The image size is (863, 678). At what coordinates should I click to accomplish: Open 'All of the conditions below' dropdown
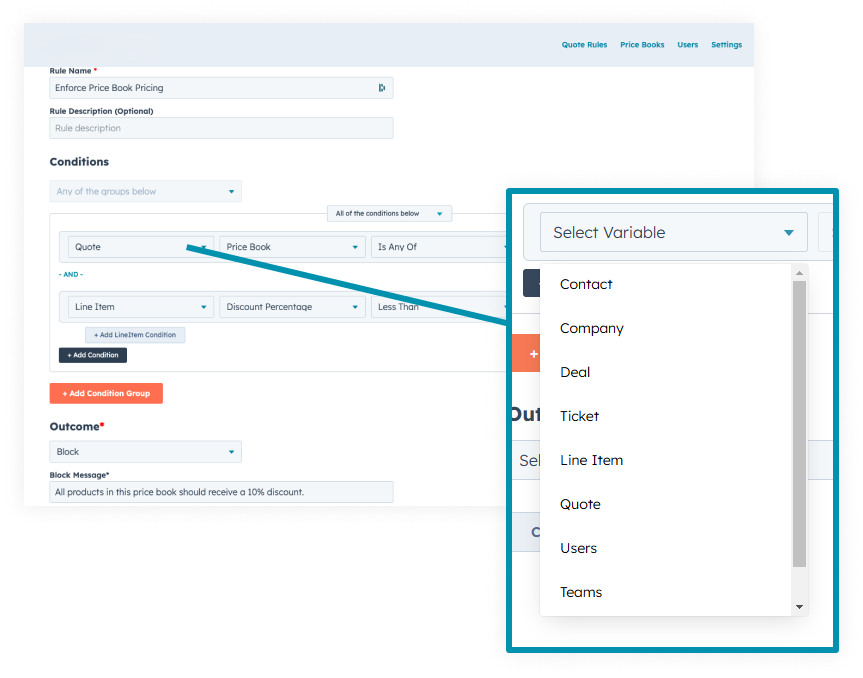(389, 214)
